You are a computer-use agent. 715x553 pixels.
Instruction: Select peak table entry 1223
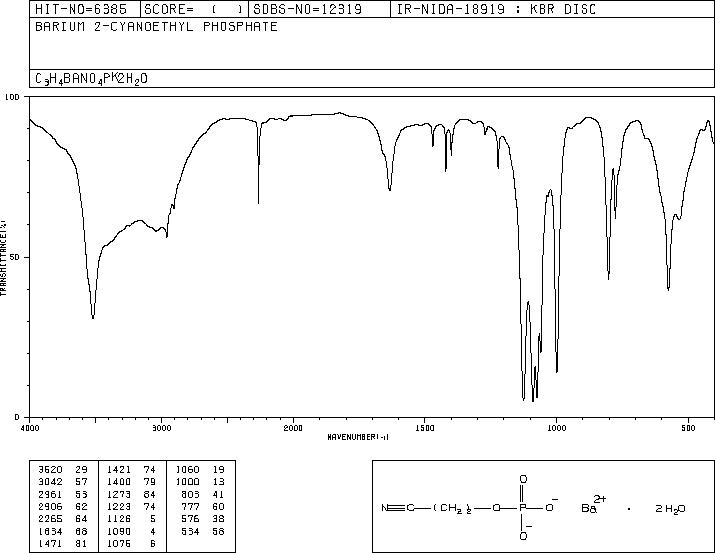coord(131,506)
